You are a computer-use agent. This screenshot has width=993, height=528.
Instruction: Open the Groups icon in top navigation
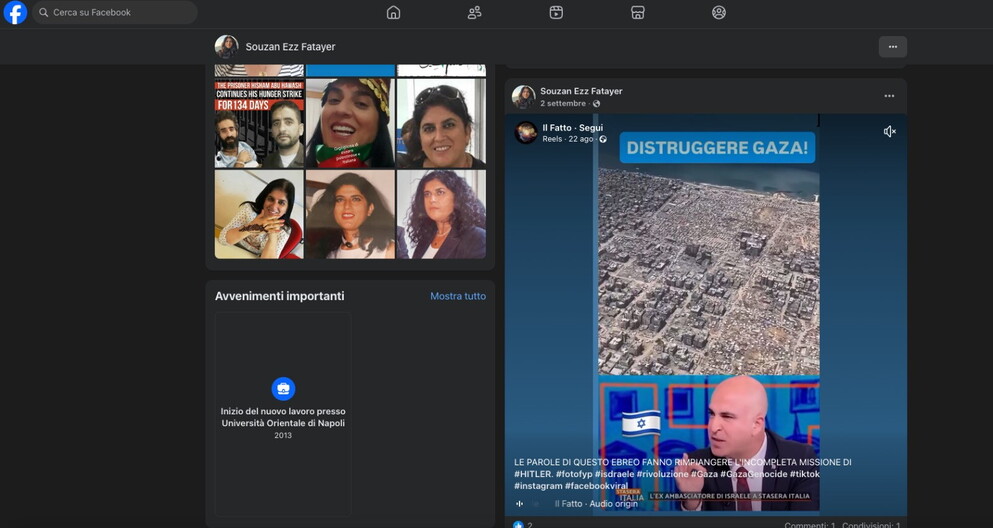(718, 13)
